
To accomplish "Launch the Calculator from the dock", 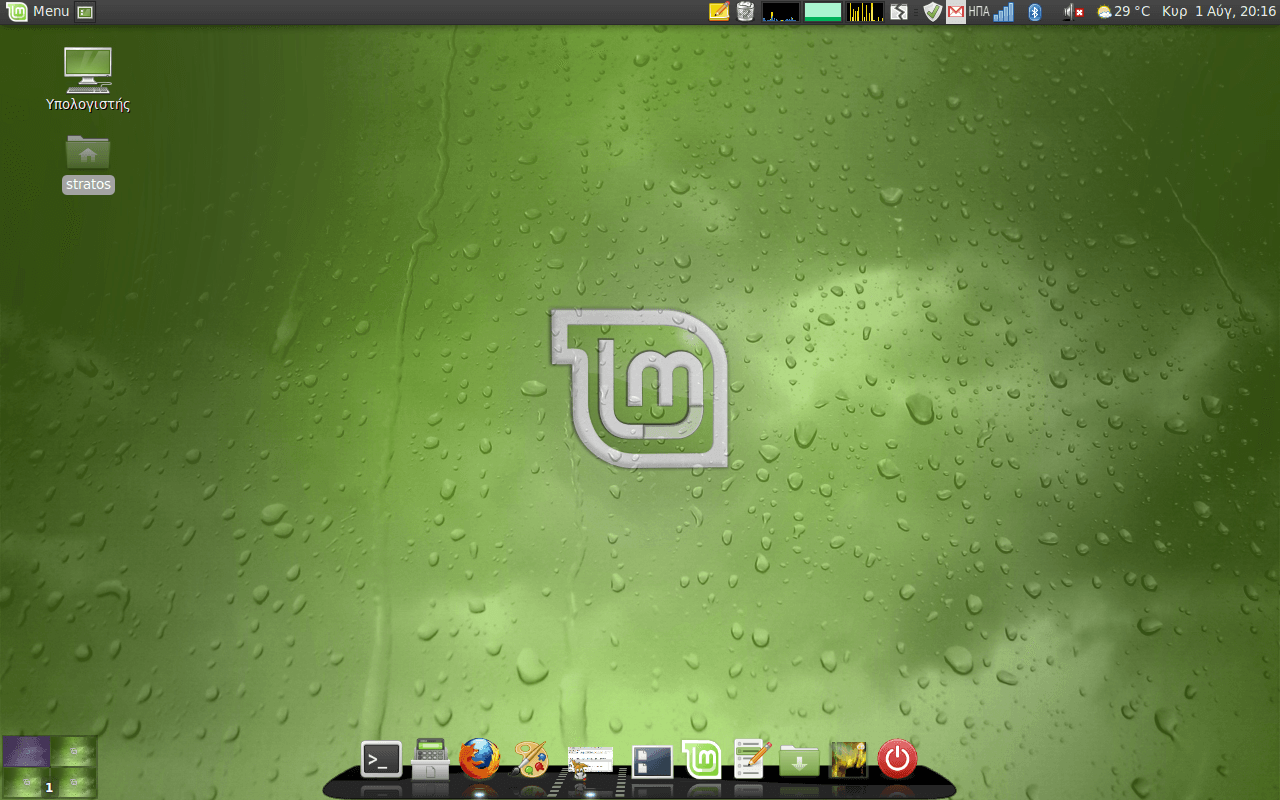I will tap(431, 758).
